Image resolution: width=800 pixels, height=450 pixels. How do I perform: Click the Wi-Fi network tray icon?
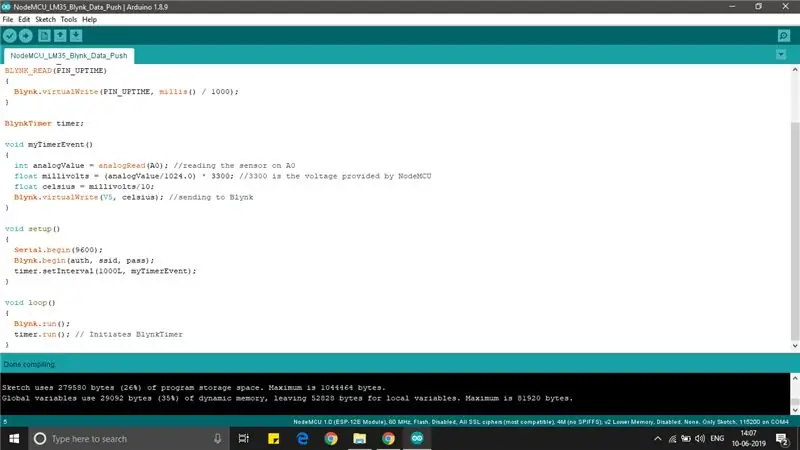[672, 439]
